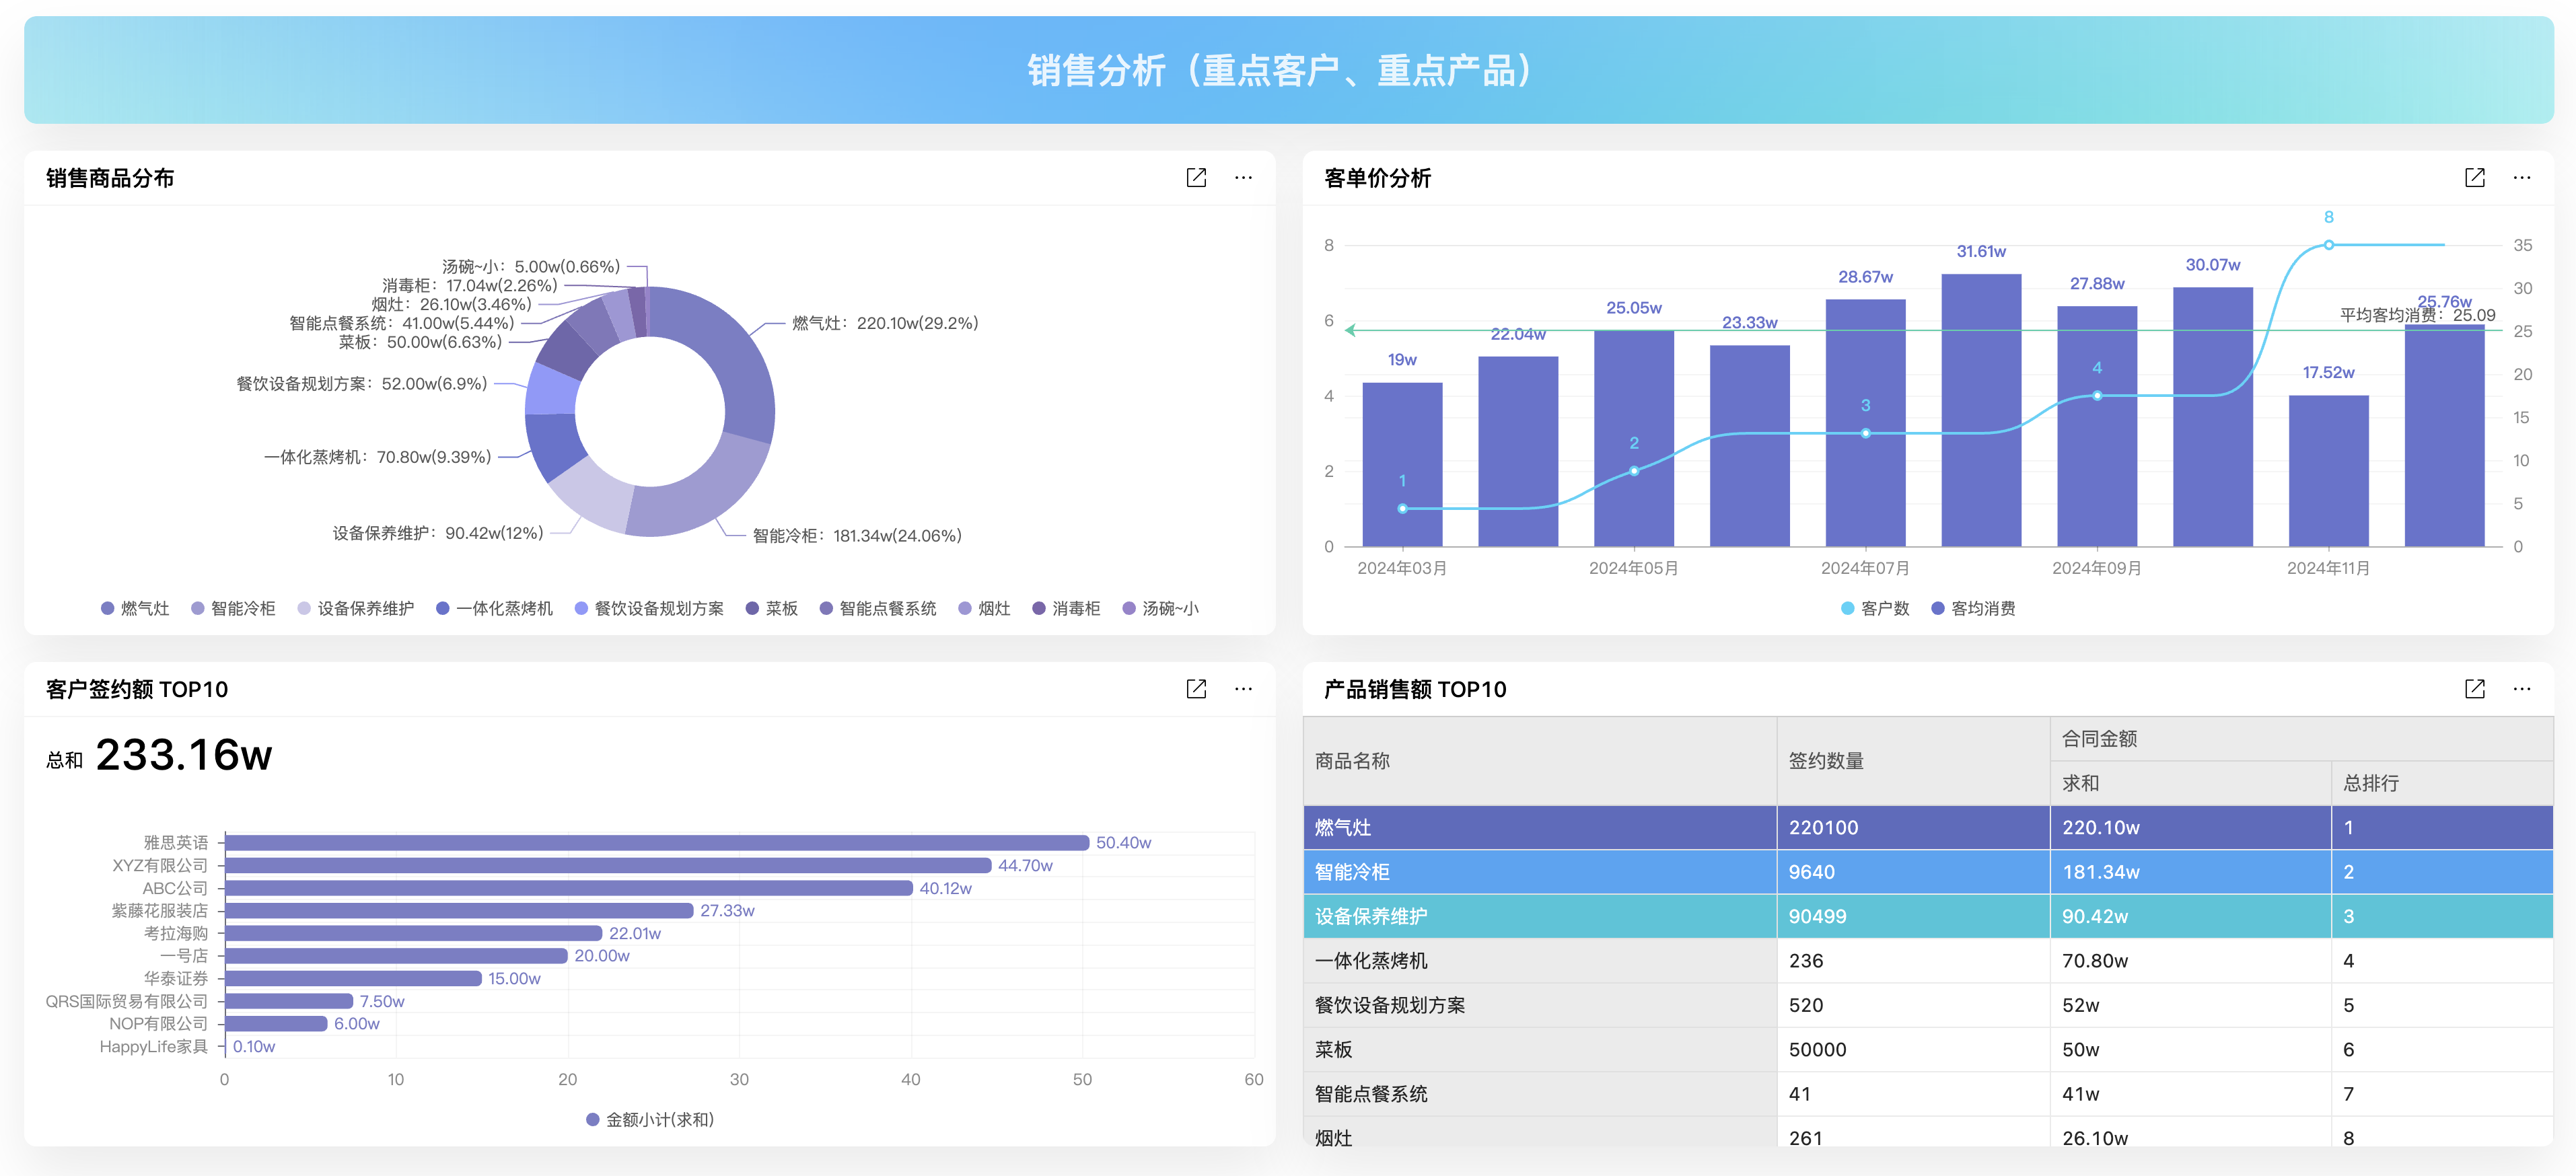Toggle 燃气灶 legend item in donut chart

coord(135,608)
